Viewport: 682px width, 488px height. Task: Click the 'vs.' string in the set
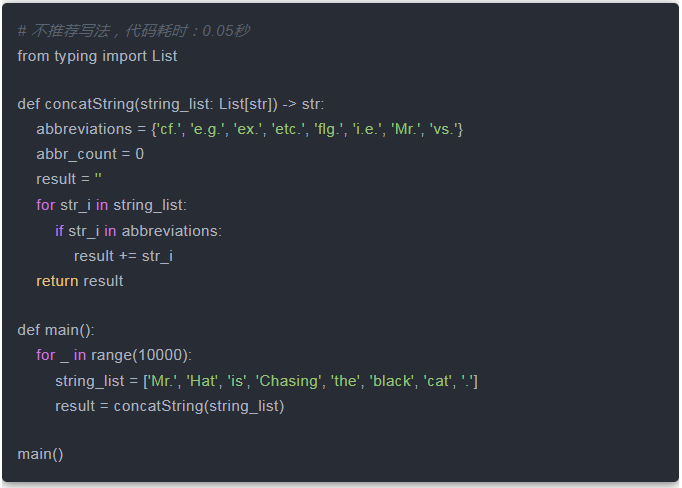(x=444, y=129)
